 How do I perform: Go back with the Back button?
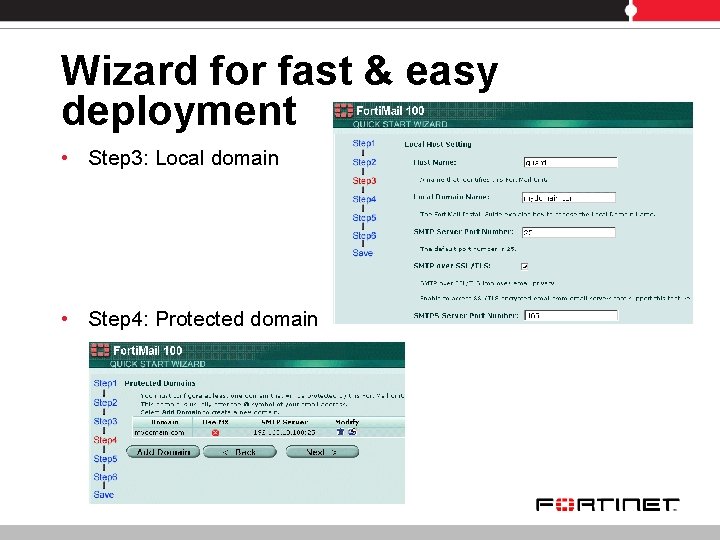pyautogui.click(x=240, y=452)
